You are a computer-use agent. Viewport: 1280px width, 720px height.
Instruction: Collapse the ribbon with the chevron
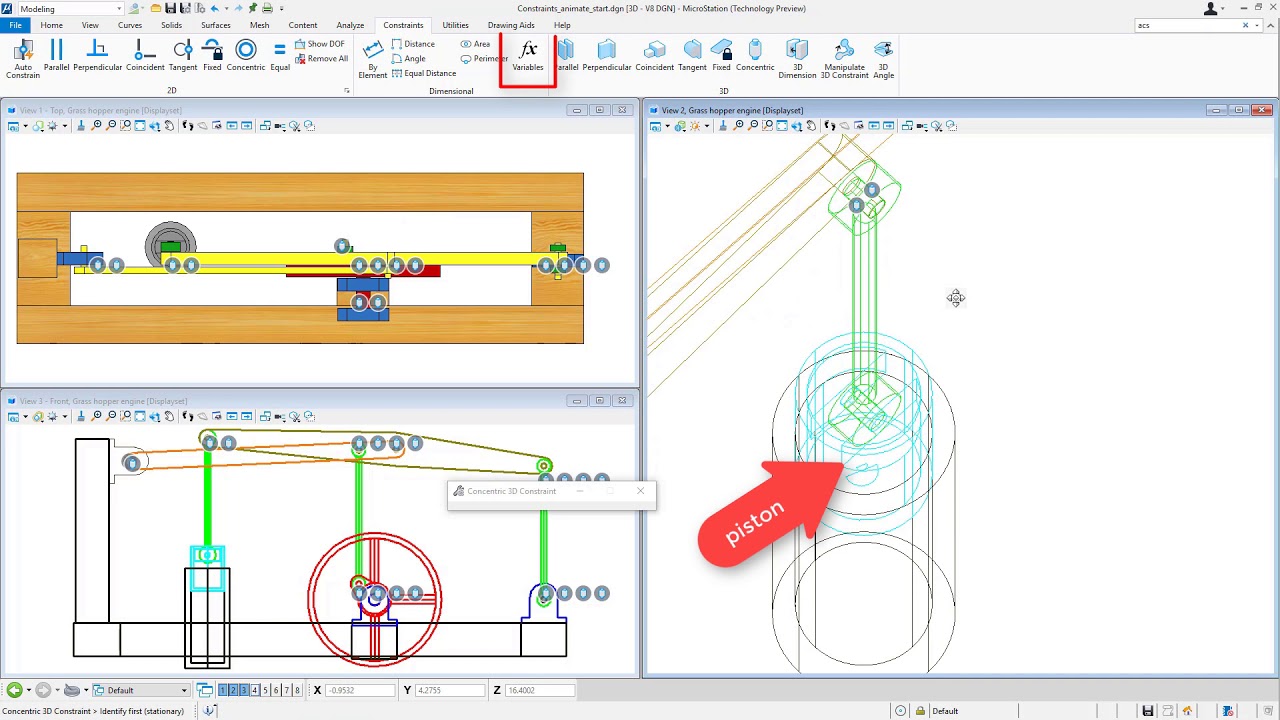coord(1269,25)
